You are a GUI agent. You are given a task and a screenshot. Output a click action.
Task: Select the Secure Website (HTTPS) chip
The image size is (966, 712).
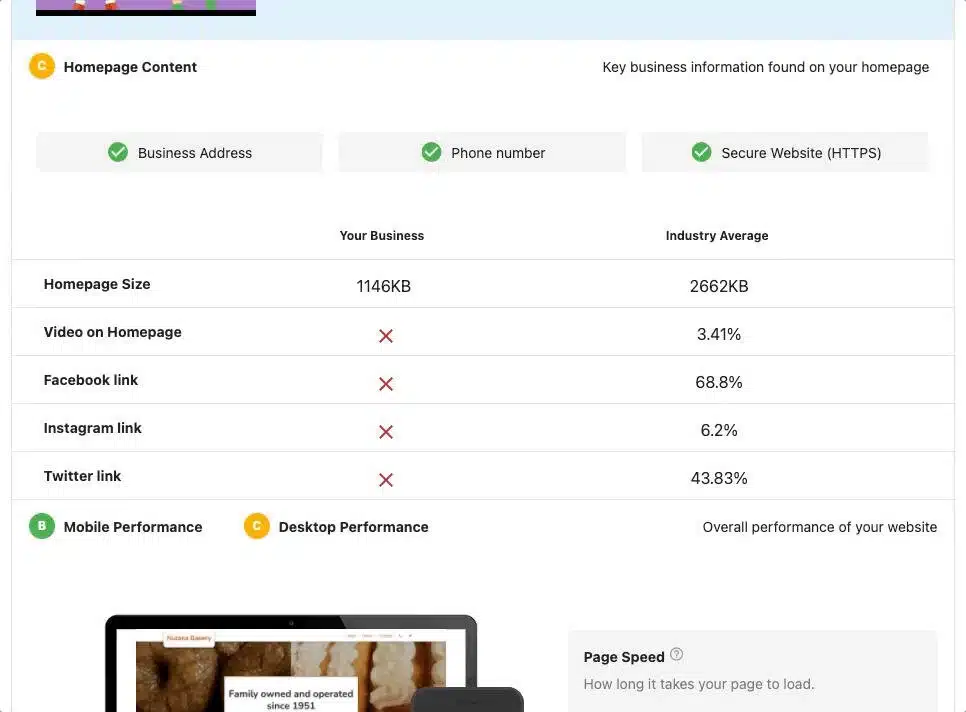coord(785,152)
